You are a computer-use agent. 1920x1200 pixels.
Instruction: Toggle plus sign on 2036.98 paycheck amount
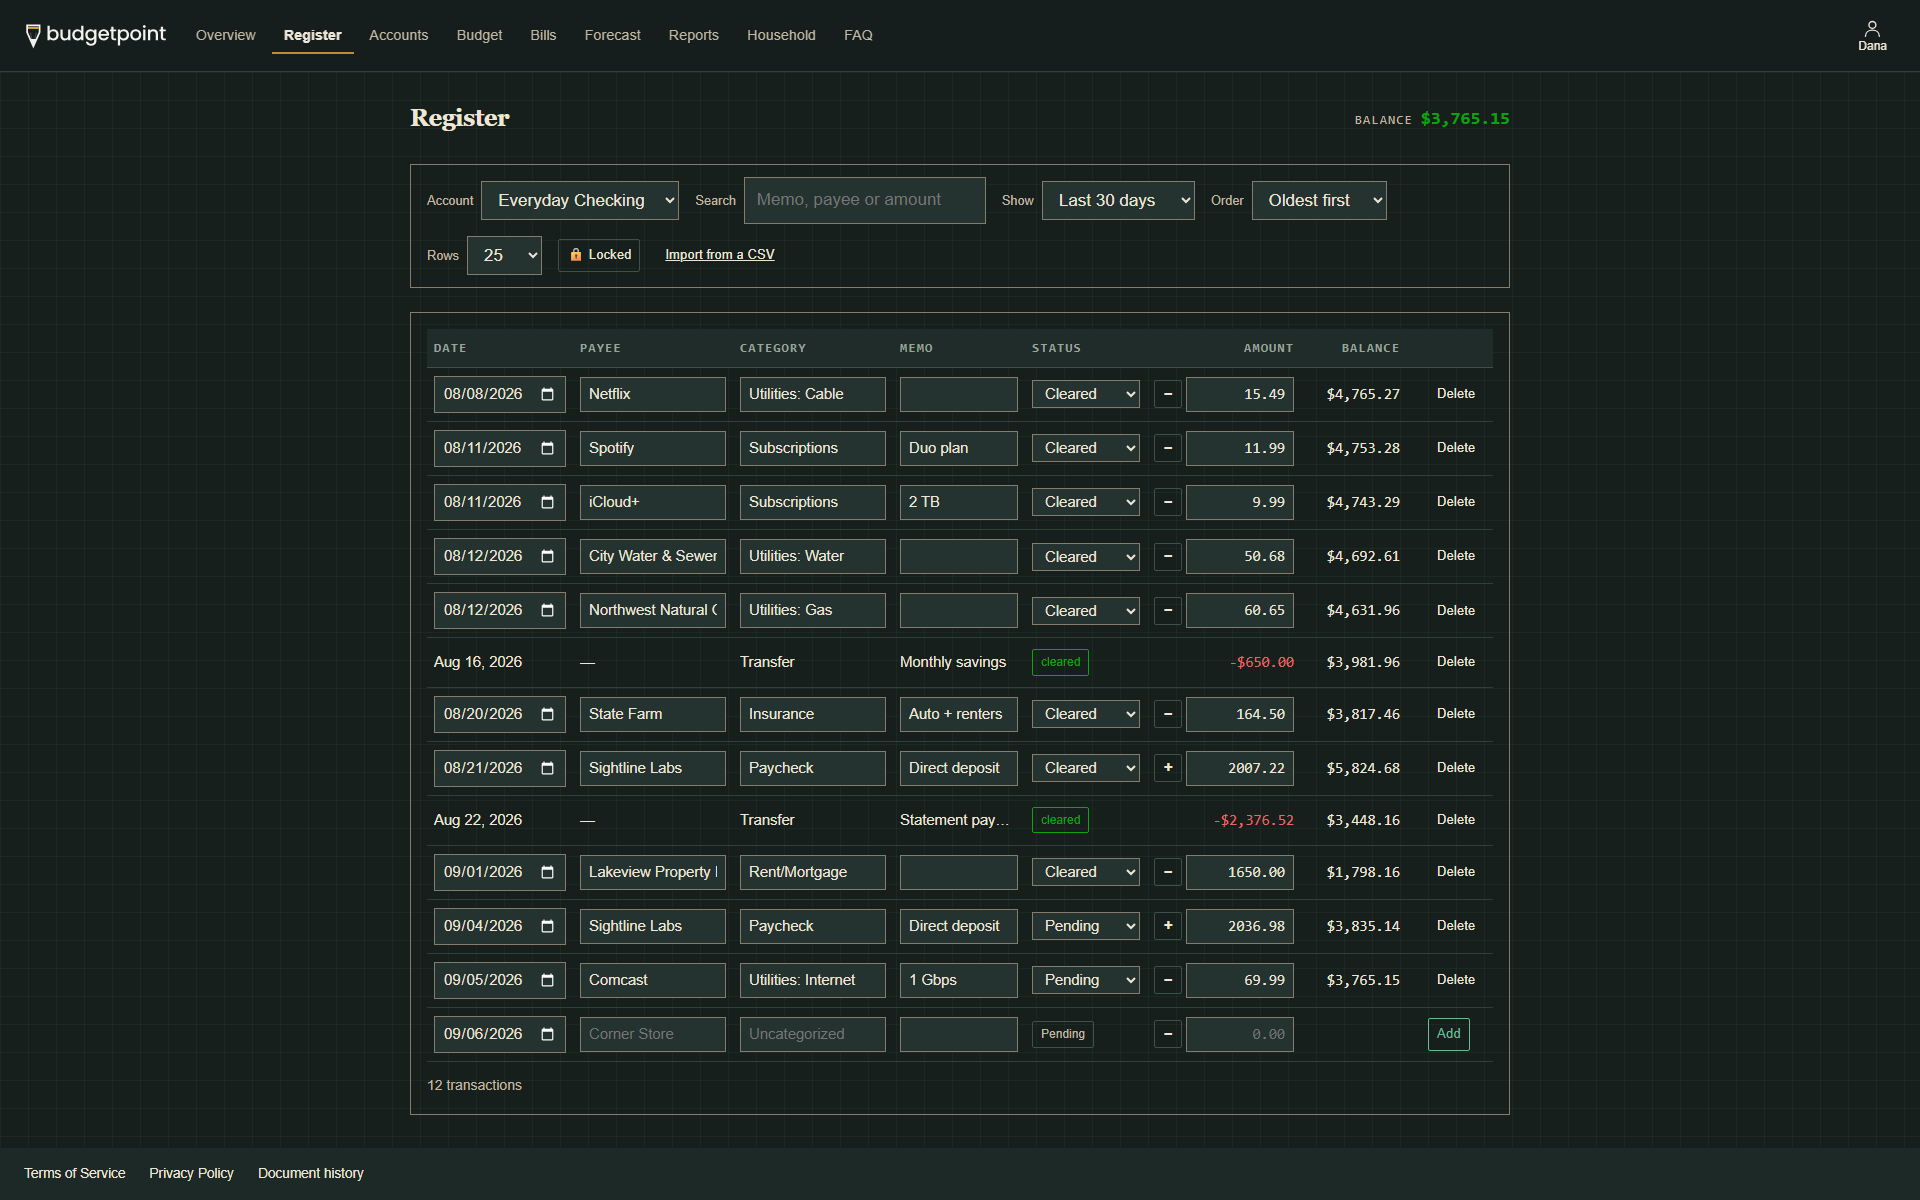pyautogui.click(x=1167, y=926)
